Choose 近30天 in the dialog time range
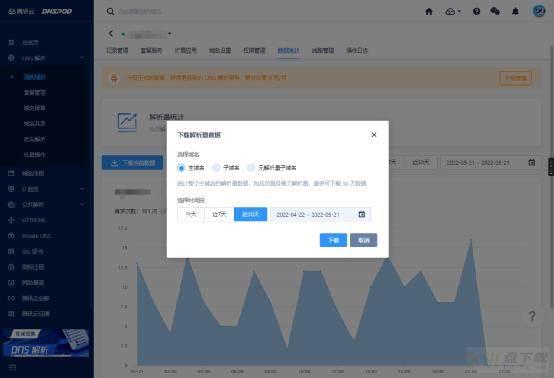Image resolution: width=554 pixels, height=378 pixels. tap(251, 214)
